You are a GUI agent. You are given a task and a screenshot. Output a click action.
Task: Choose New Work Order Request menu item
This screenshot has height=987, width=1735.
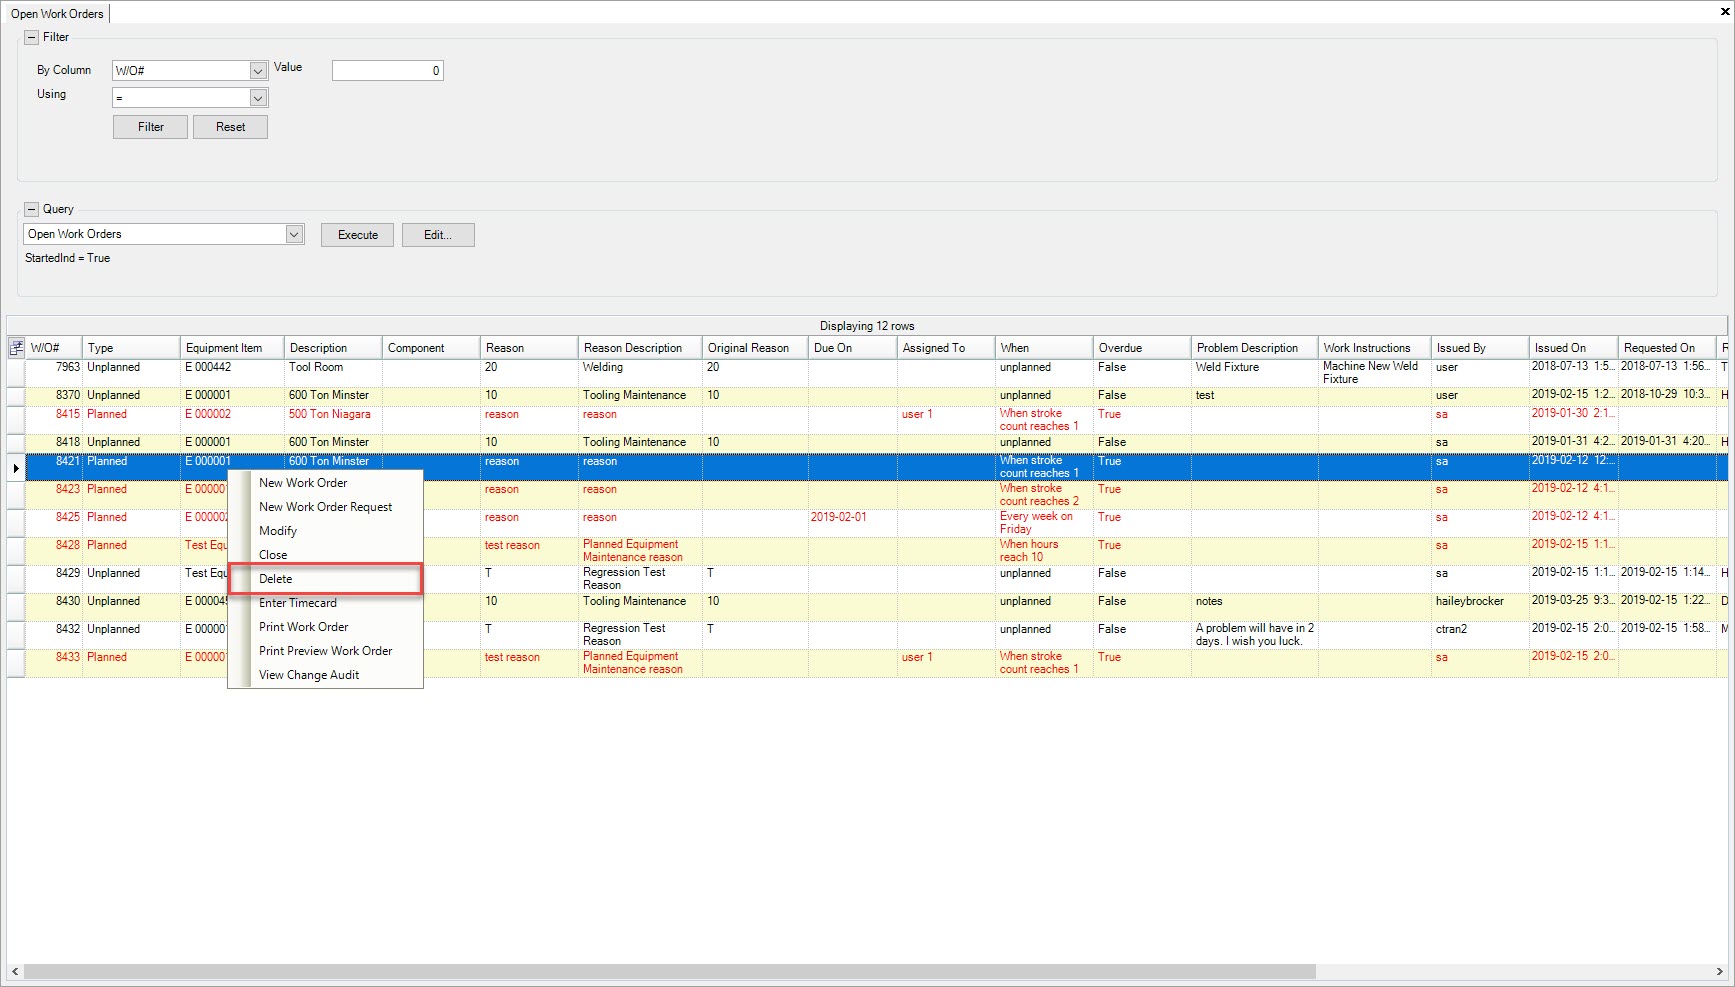tap(326, 507)
